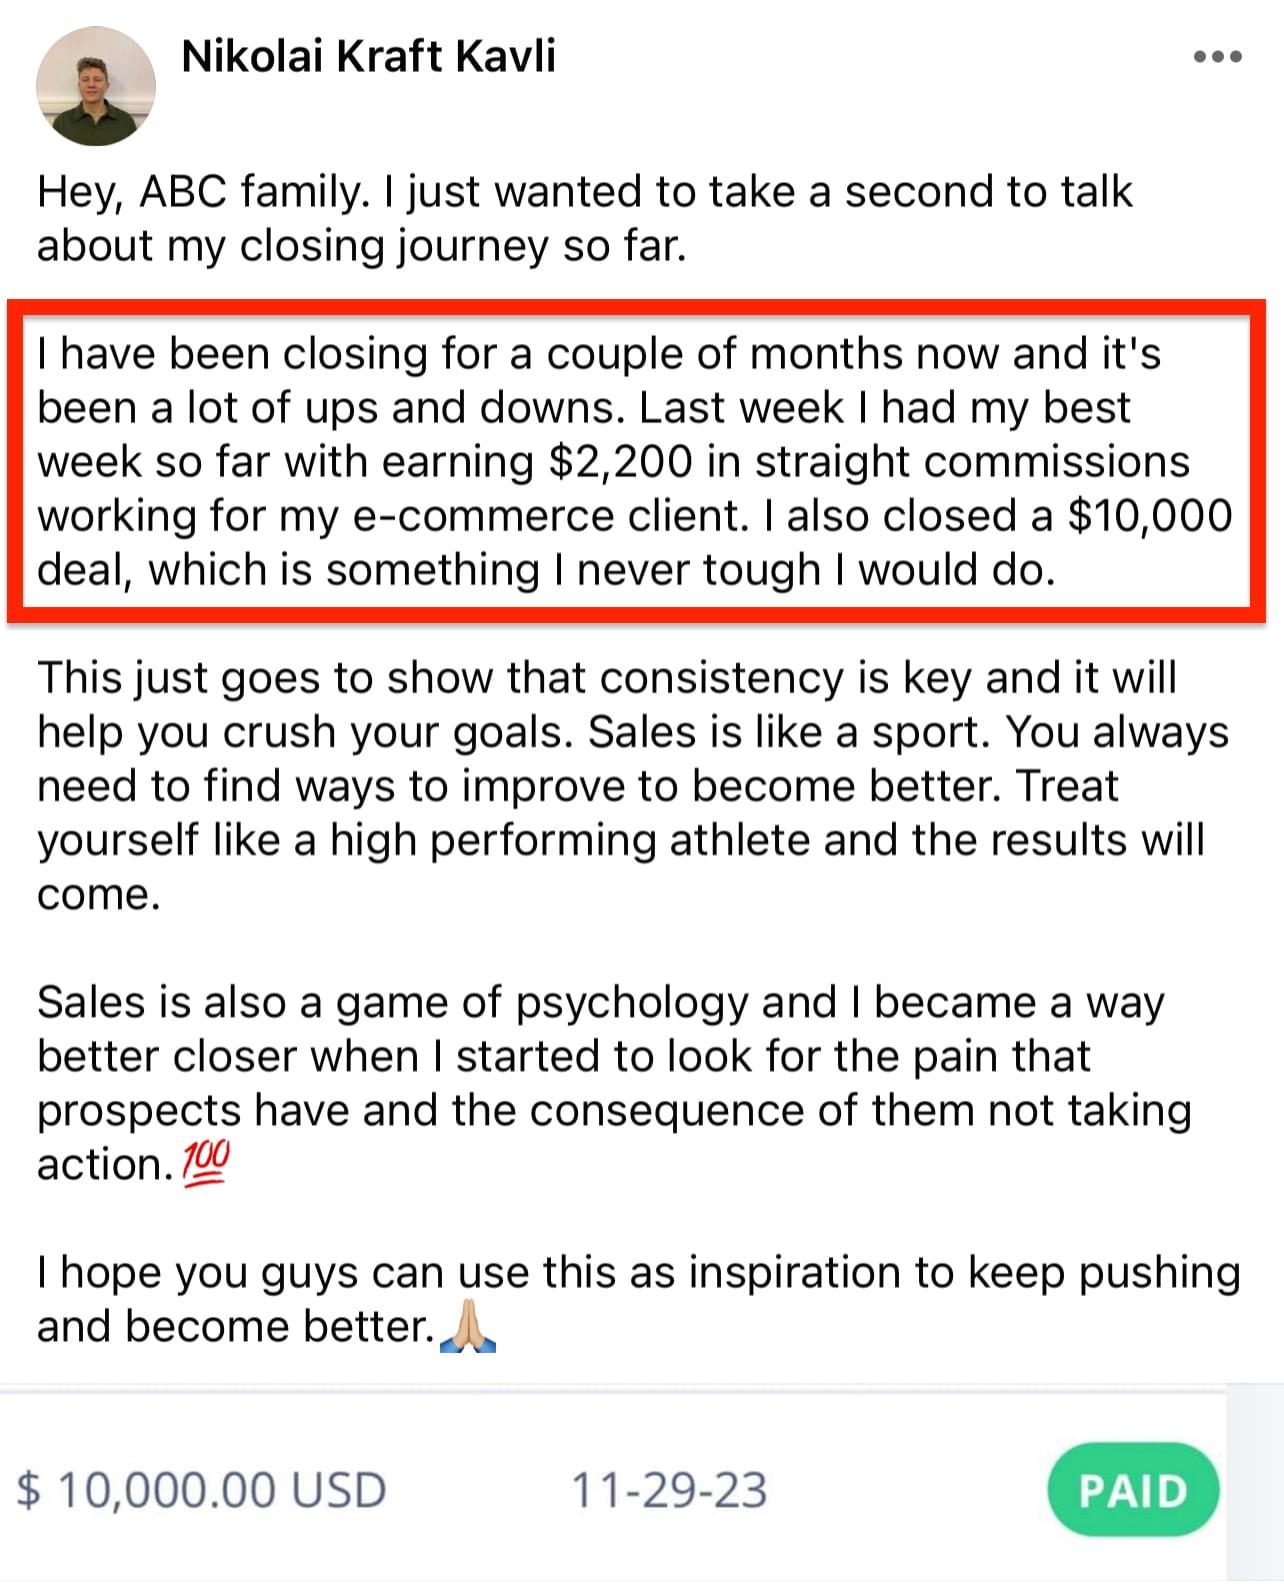
Task: Open the three-dot post options menu
Action: click(x=1217, y=57)
